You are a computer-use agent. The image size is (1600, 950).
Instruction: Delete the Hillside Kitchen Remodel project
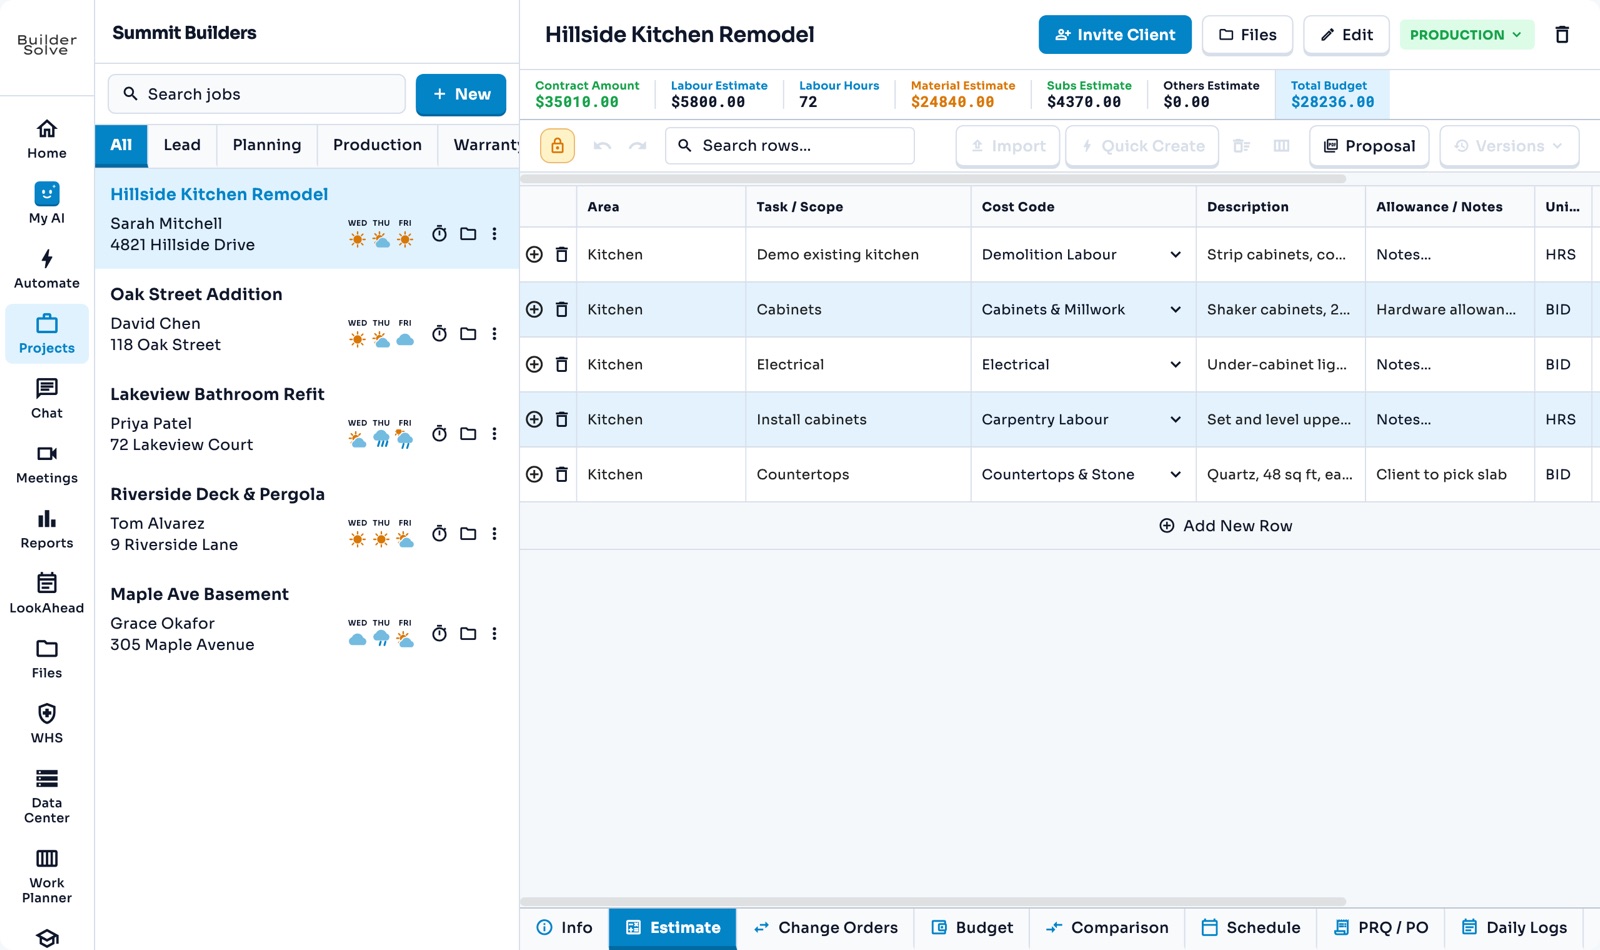(x=1562, y=35)
